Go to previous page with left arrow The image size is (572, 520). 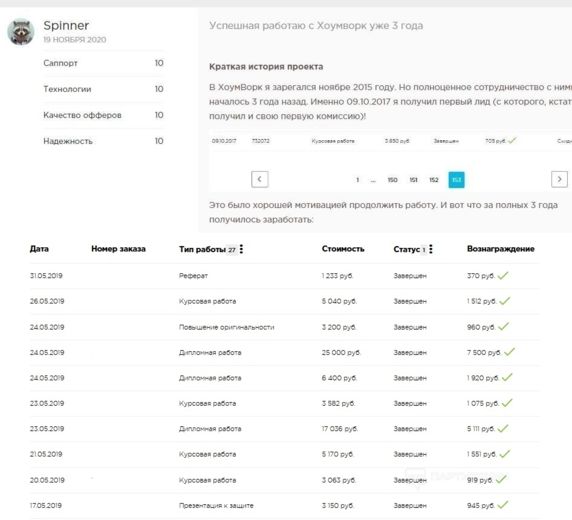point(260,179)
